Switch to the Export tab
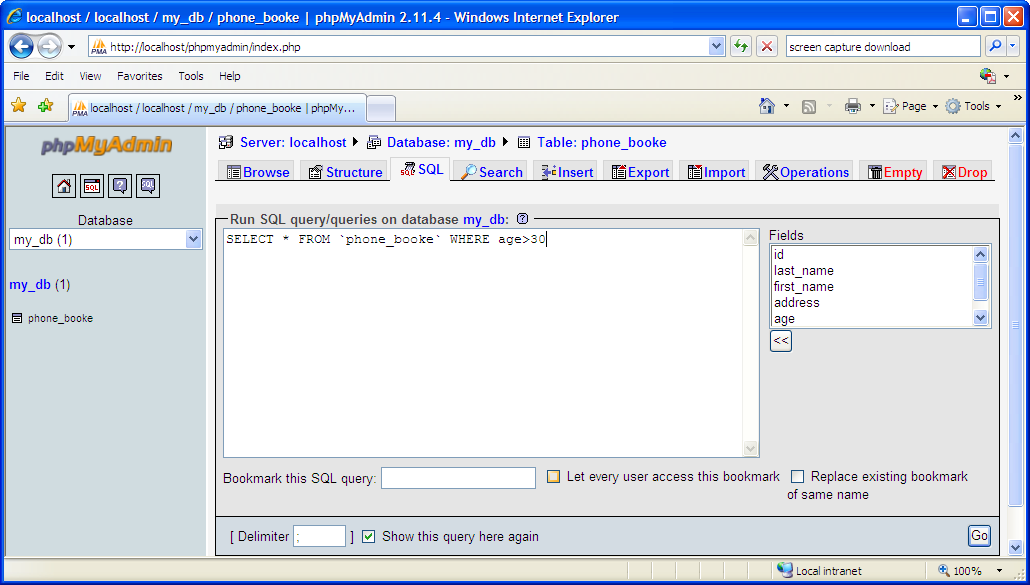The width and height of the screenshot is (1030, 585). [640, 172]
